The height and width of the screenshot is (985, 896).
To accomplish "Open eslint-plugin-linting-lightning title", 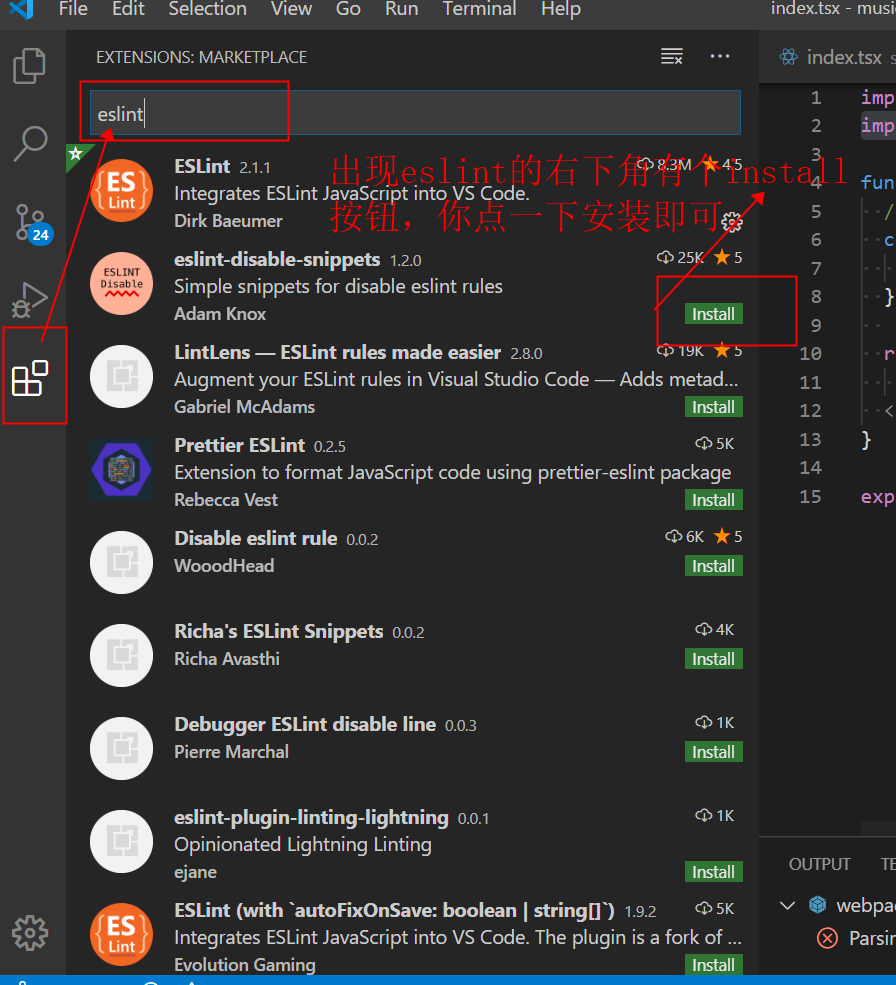I will point(311,817).
